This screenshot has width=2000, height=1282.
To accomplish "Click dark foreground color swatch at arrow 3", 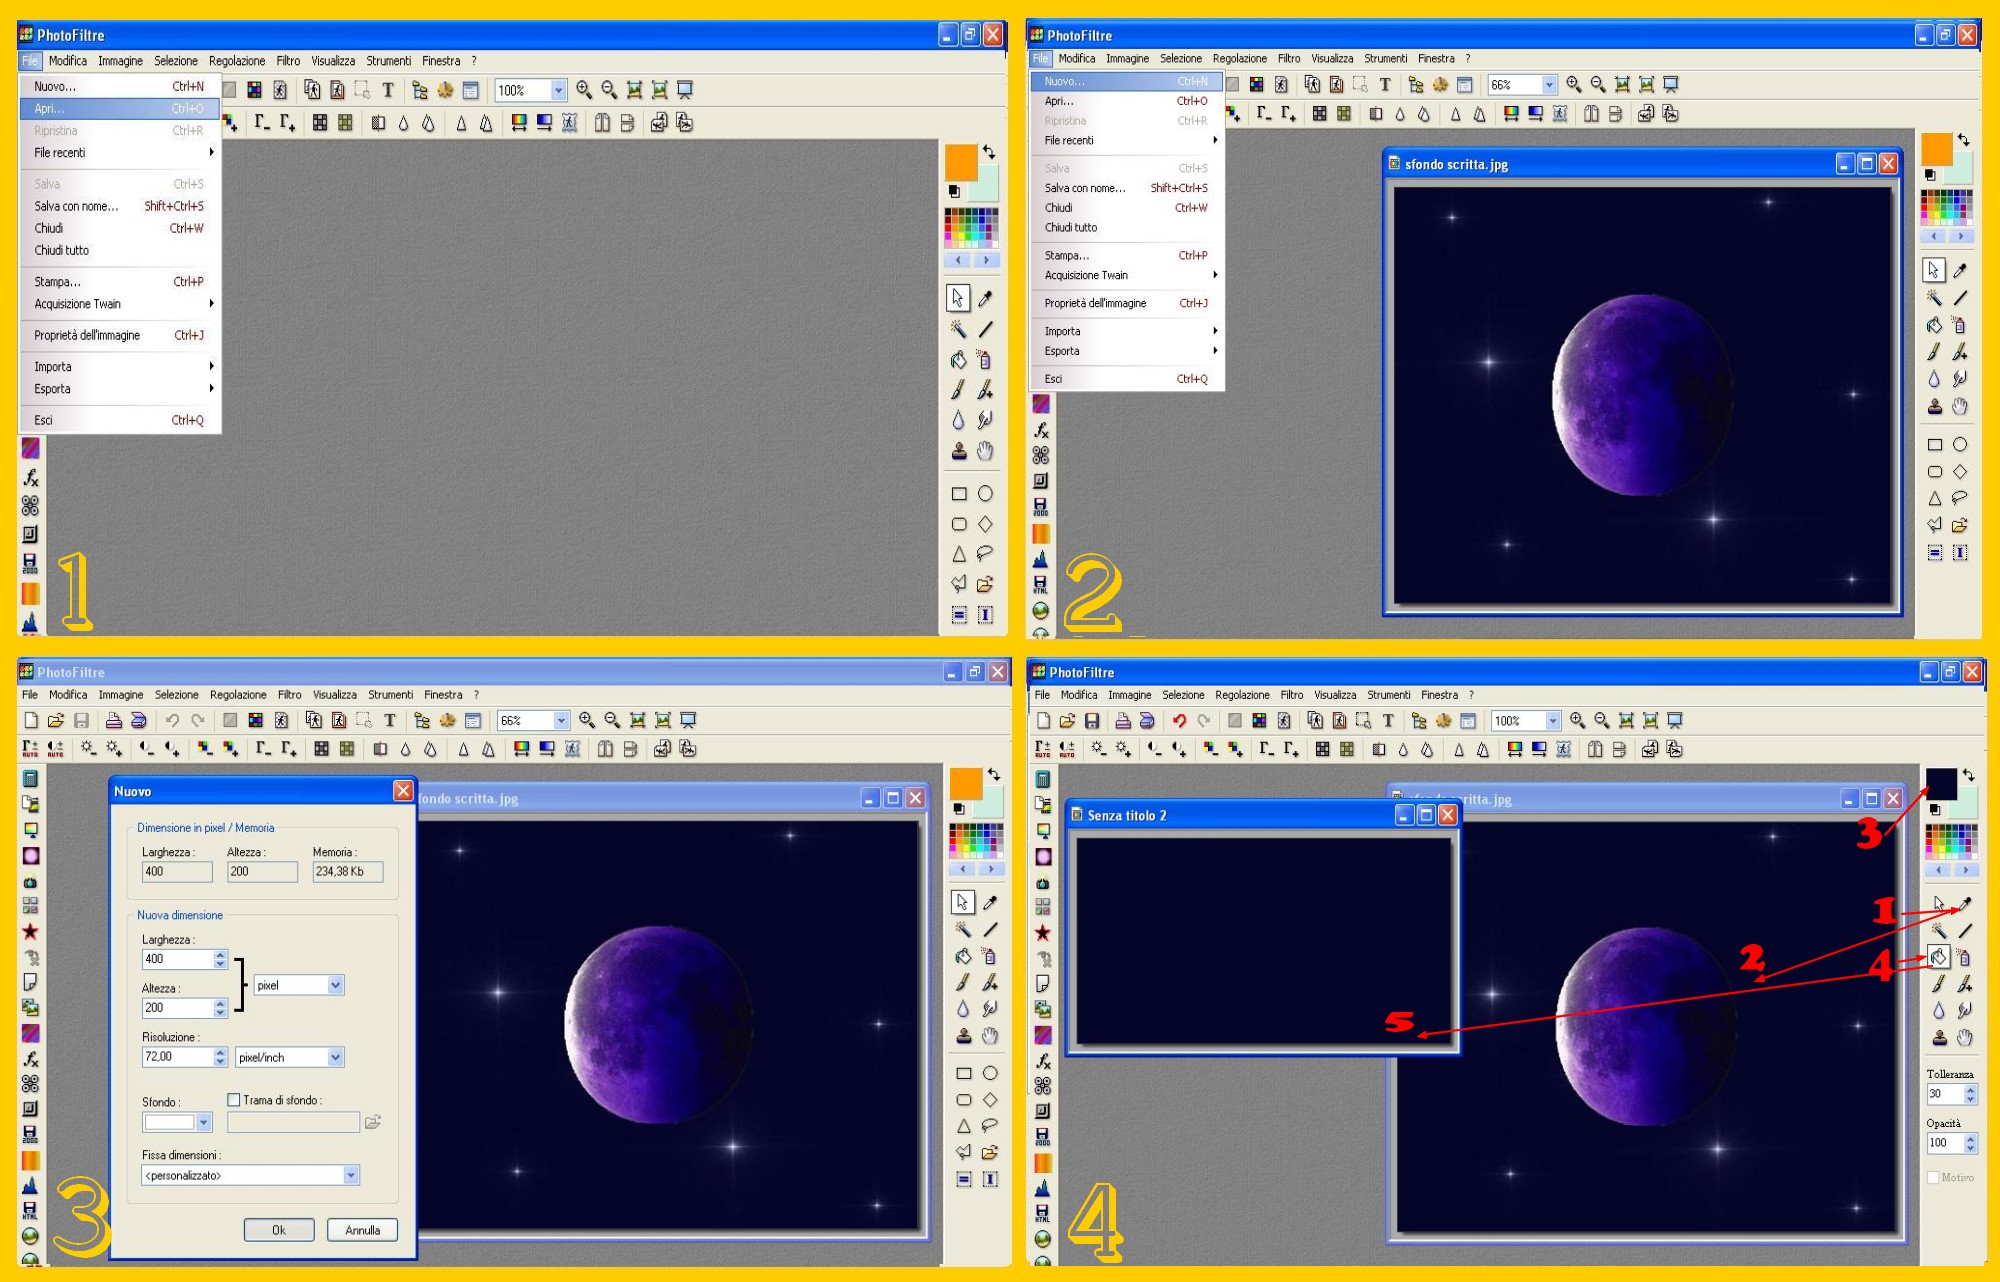I will tap(1940, 782).
